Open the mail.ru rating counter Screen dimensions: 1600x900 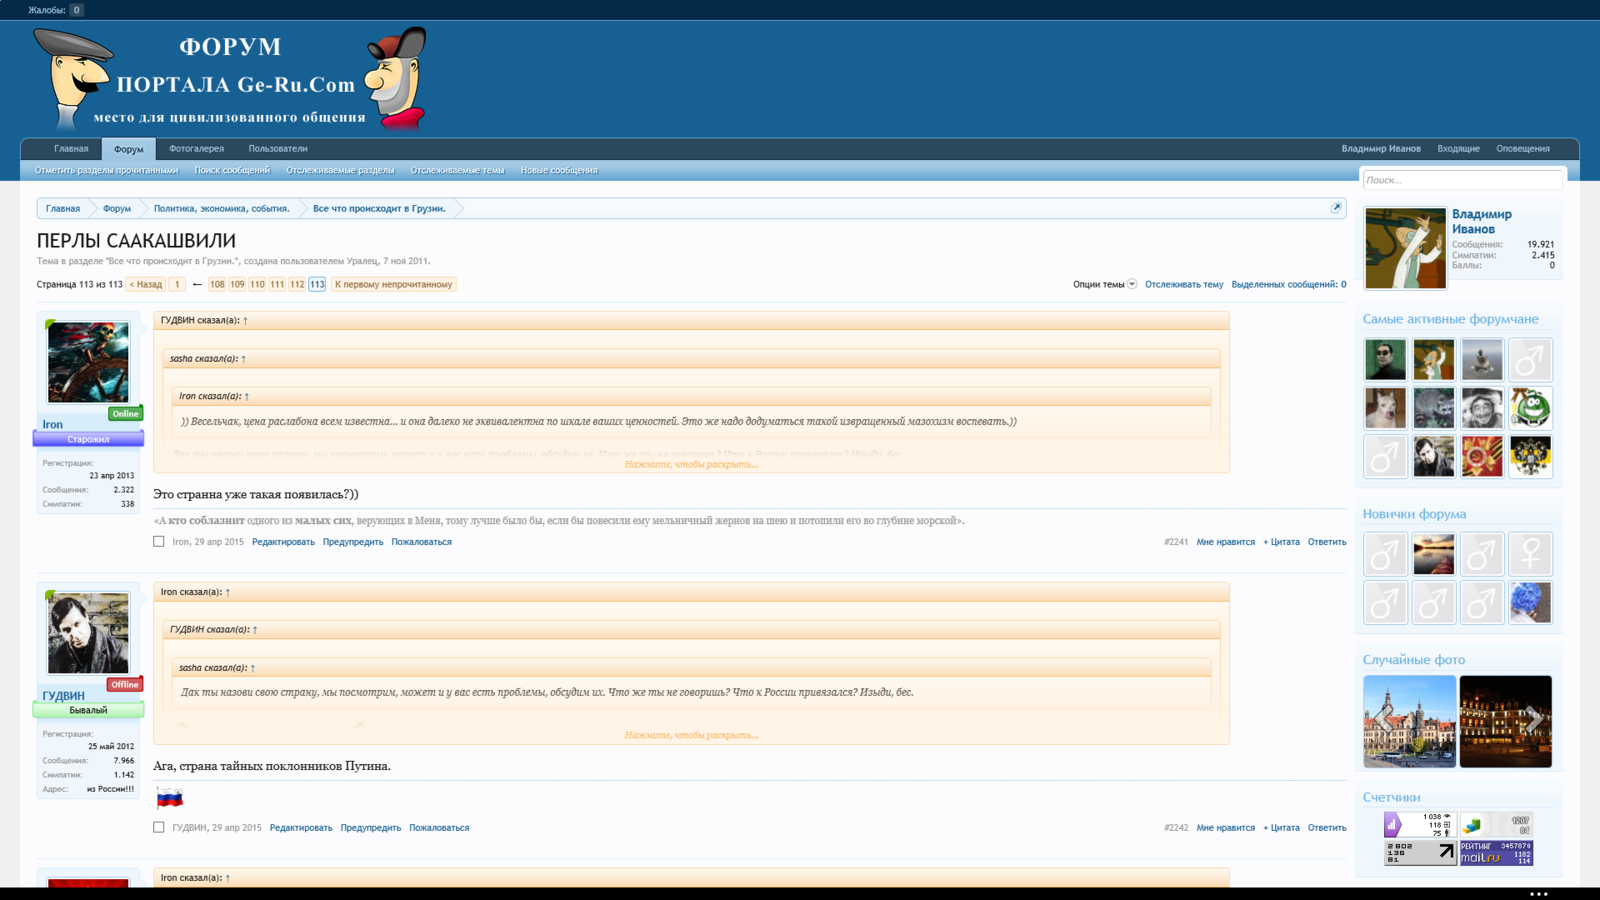(1496, 853)
